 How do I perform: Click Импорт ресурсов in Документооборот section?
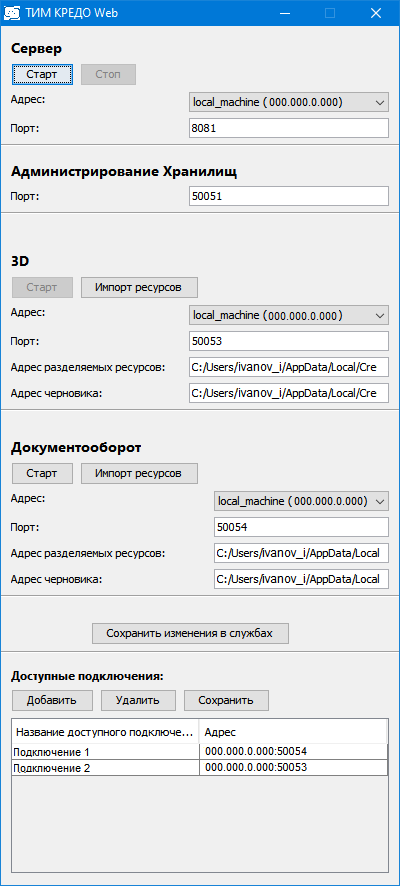[139, 473]
